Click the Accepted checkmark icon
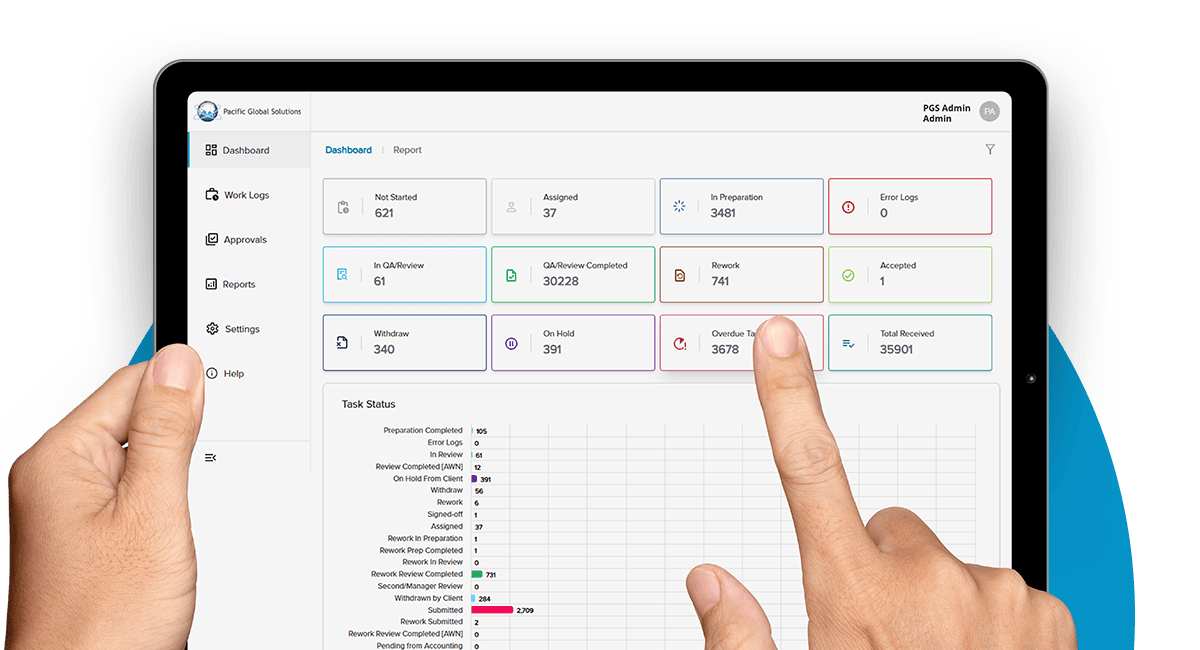Image resolution: width=1200 pixels, height=650 pixels. click(848, 275)
